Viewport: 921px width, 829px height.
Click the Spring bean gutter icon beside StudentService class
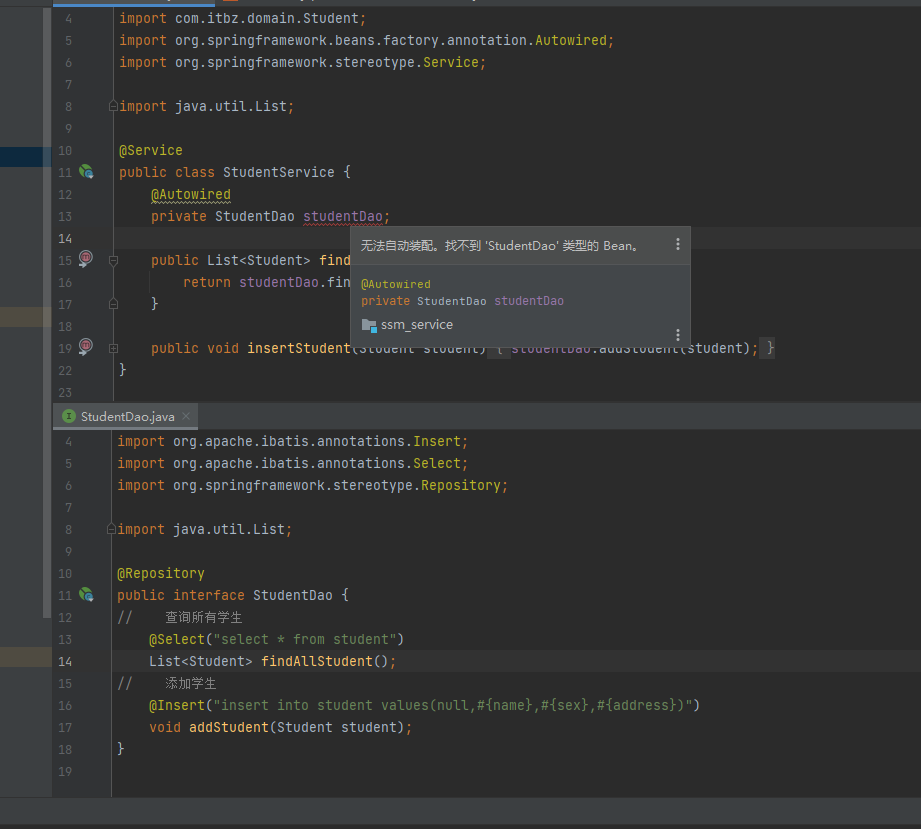pos(86,172)
